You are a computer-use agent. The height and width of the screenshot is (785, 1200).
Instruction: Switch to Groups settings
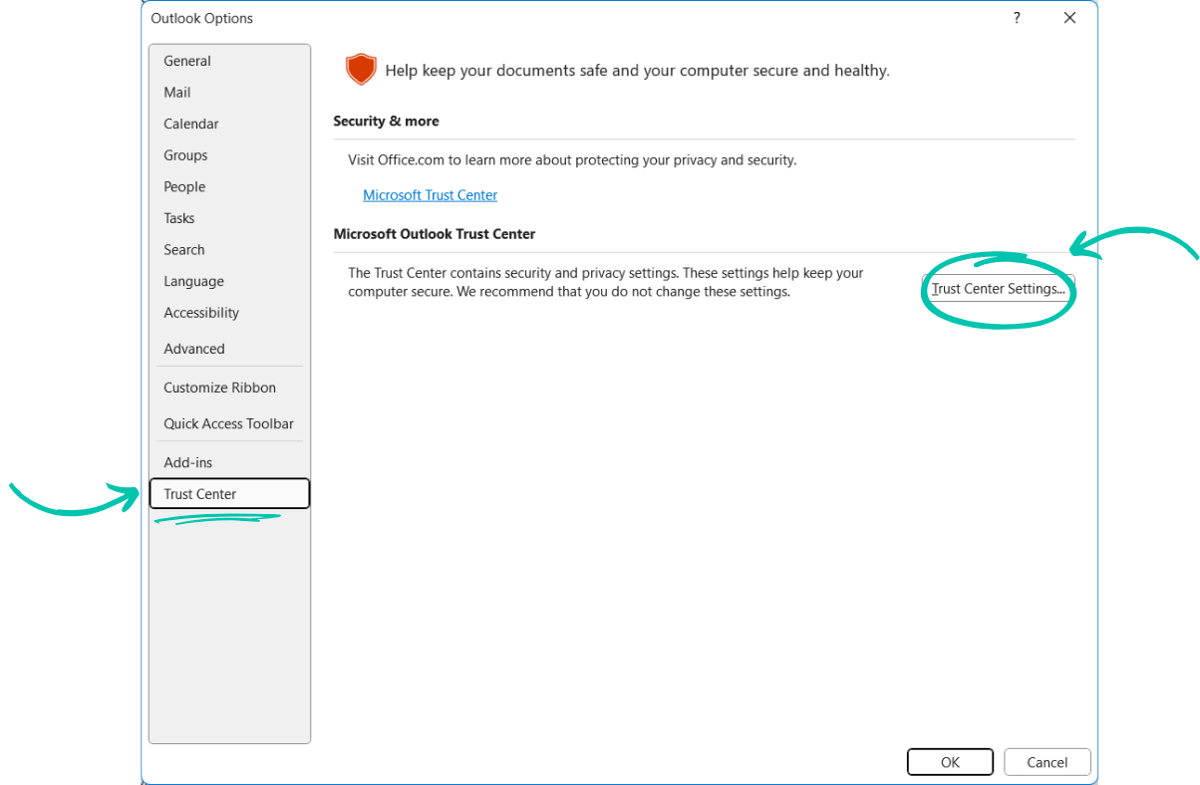pyautogui.click(x=185, y=155)
